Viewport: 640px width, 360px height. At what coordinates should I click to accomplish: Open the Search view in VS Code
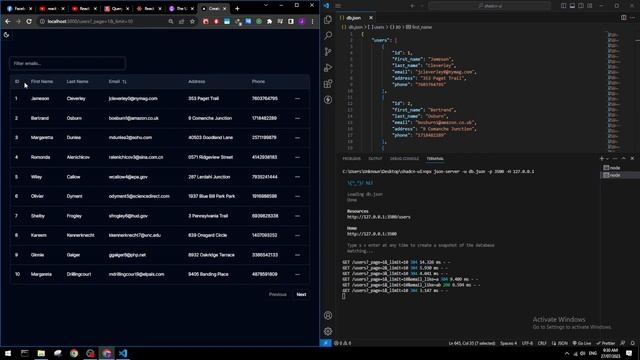[x=328, y=36]
